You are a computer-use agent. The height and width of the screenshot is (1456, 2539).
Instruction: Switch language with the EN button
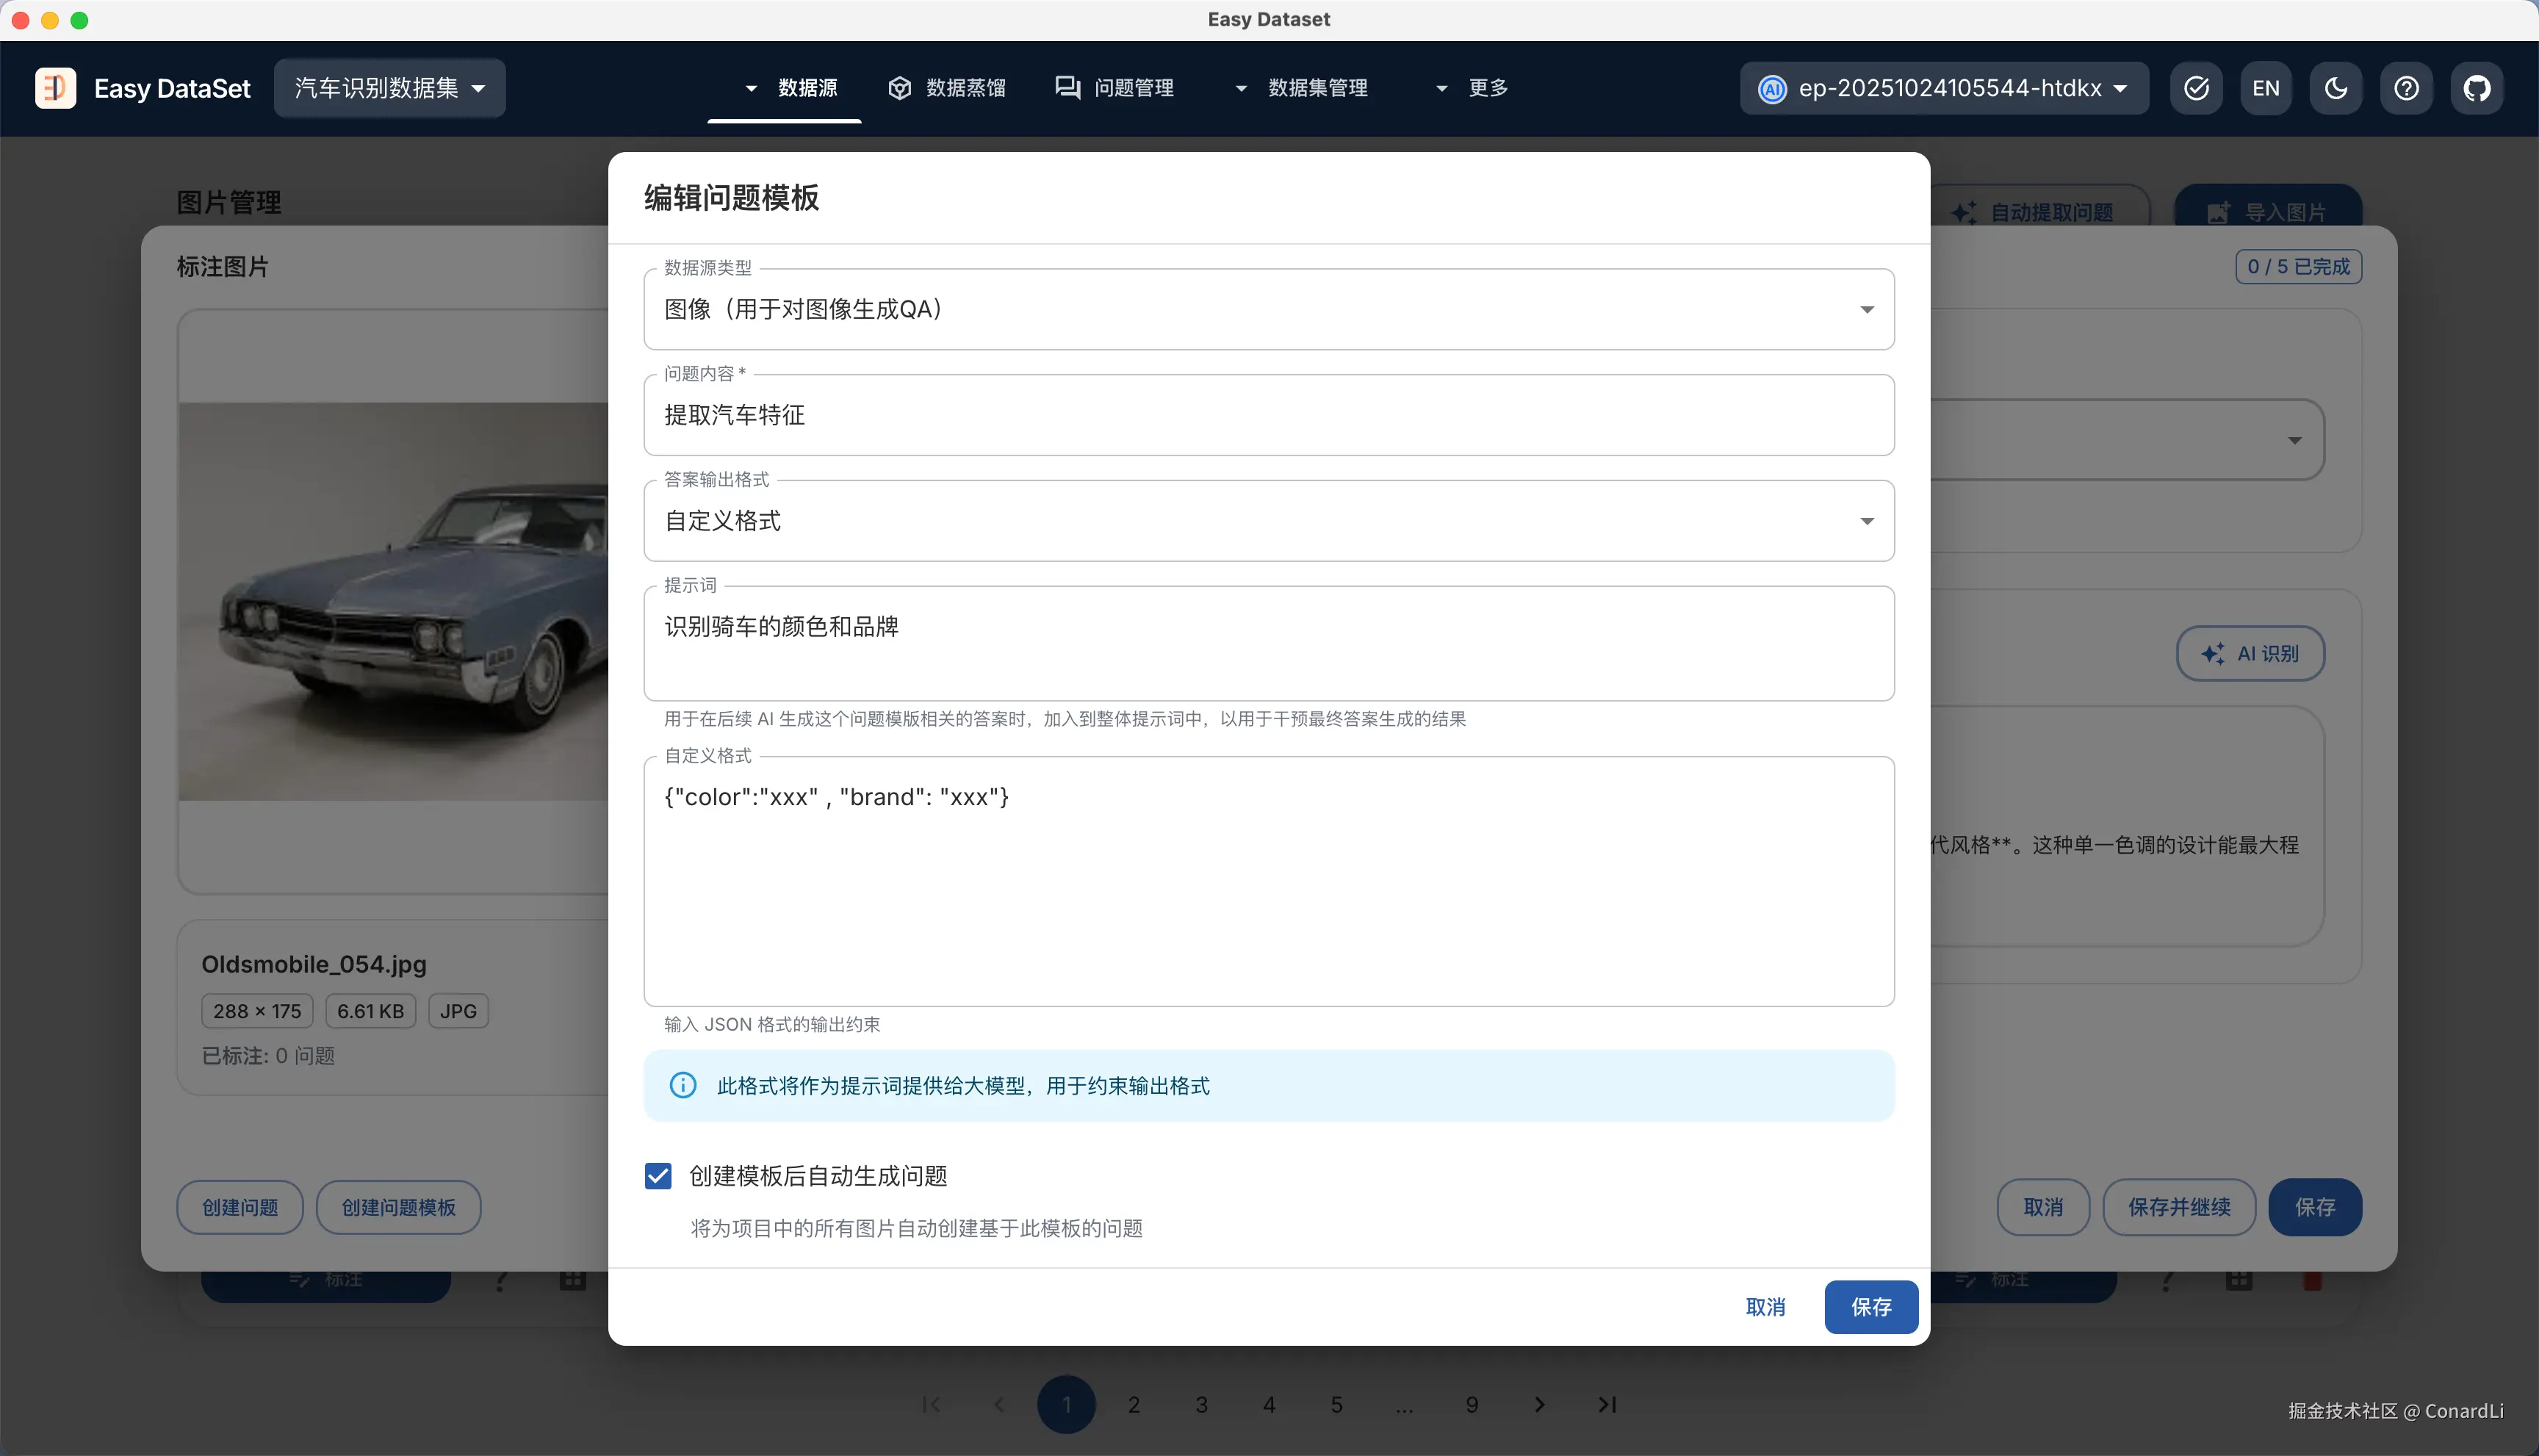[2266, 88]
